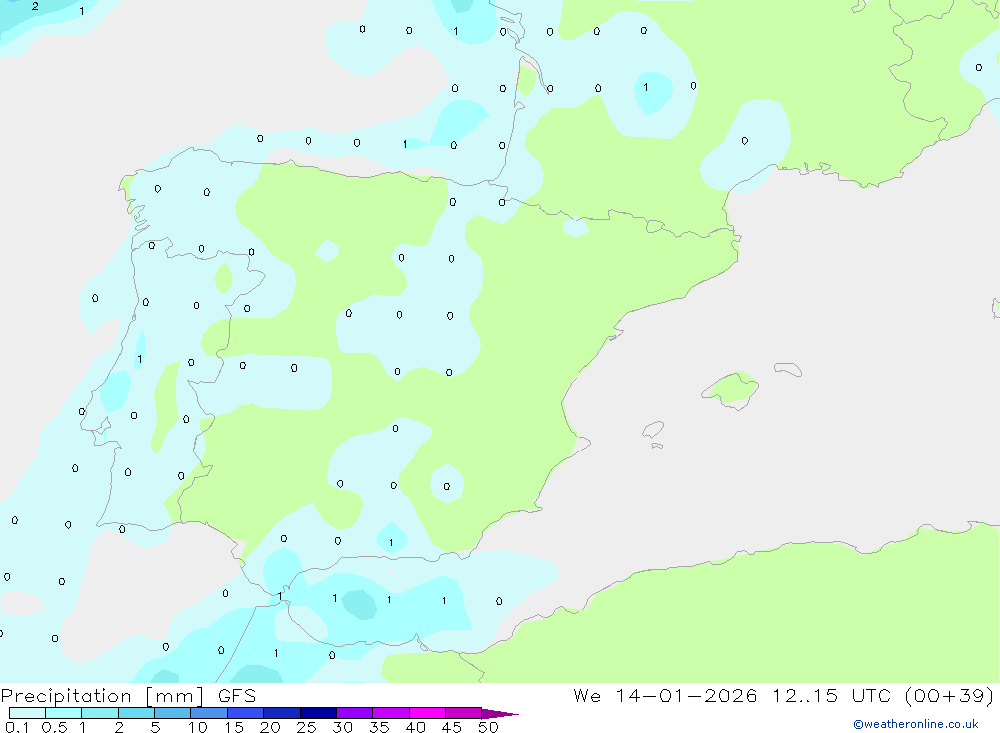The image size is (1000, 733).
Task: Click the legend scale label "10"
Action: click(198, 727)
